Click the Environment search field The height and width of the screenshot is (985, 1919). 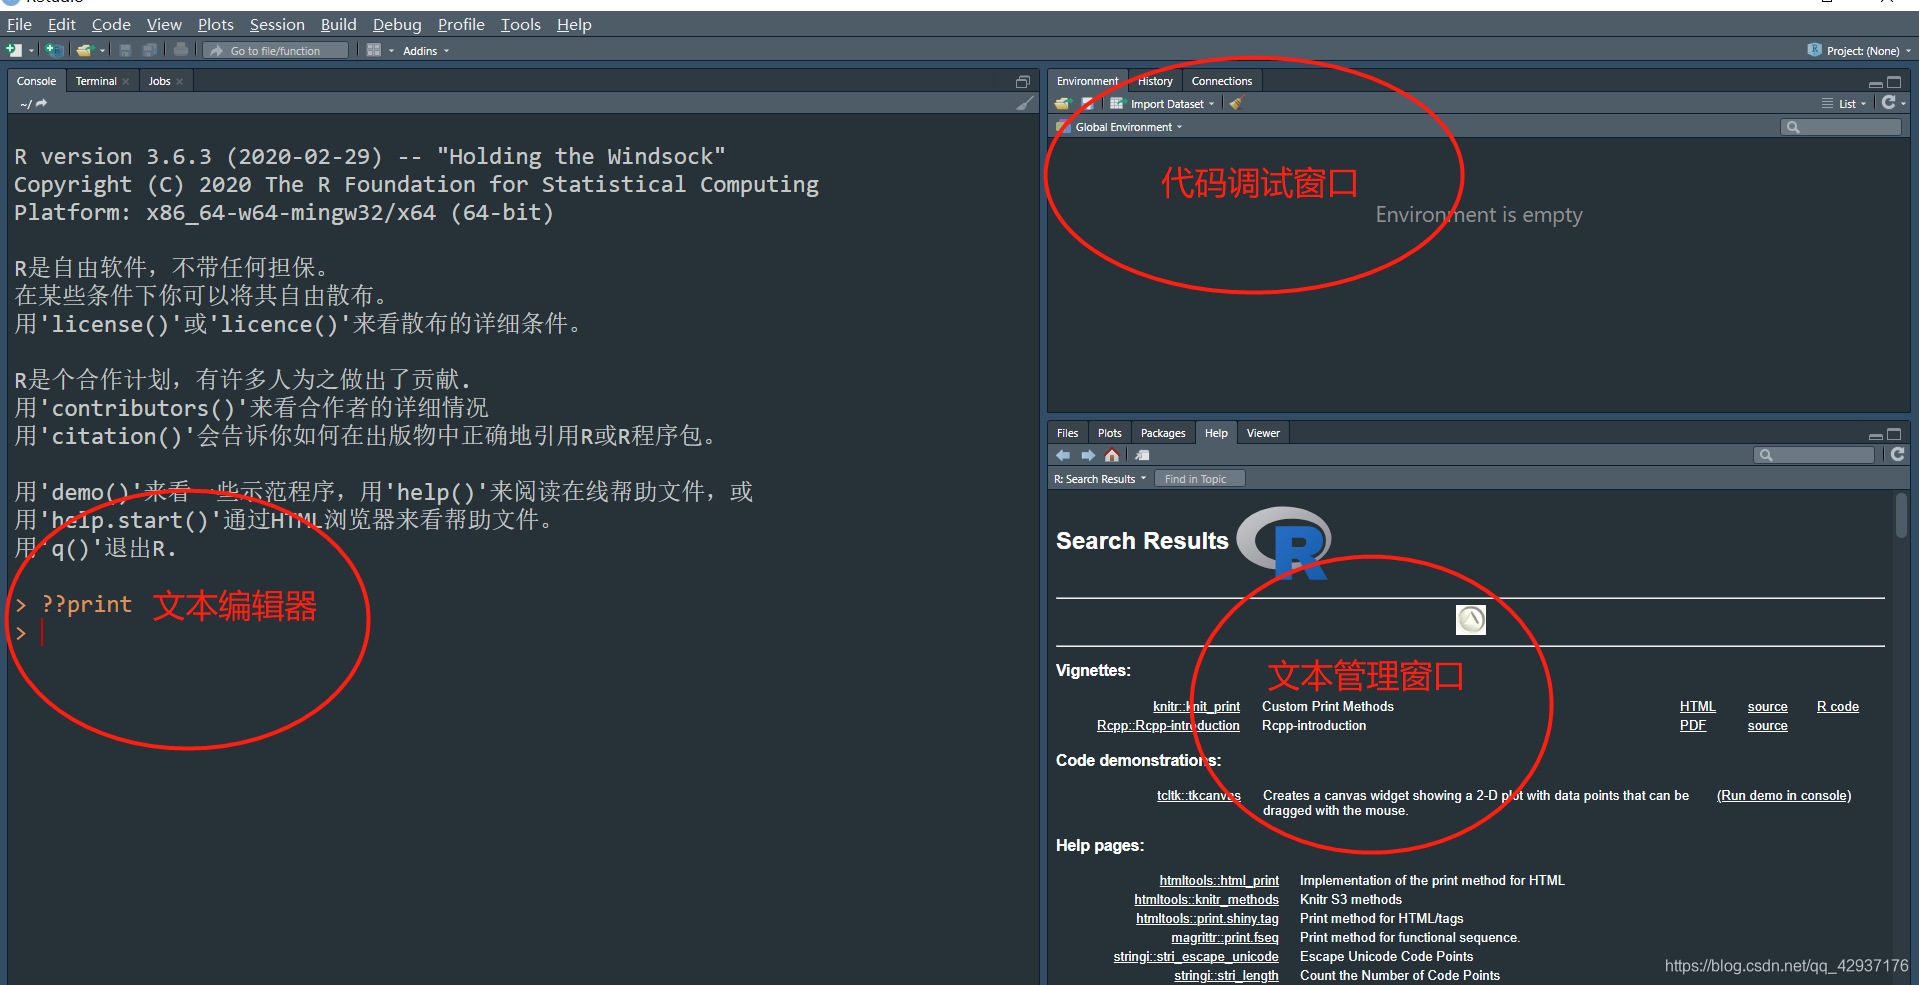point(1841,127)
